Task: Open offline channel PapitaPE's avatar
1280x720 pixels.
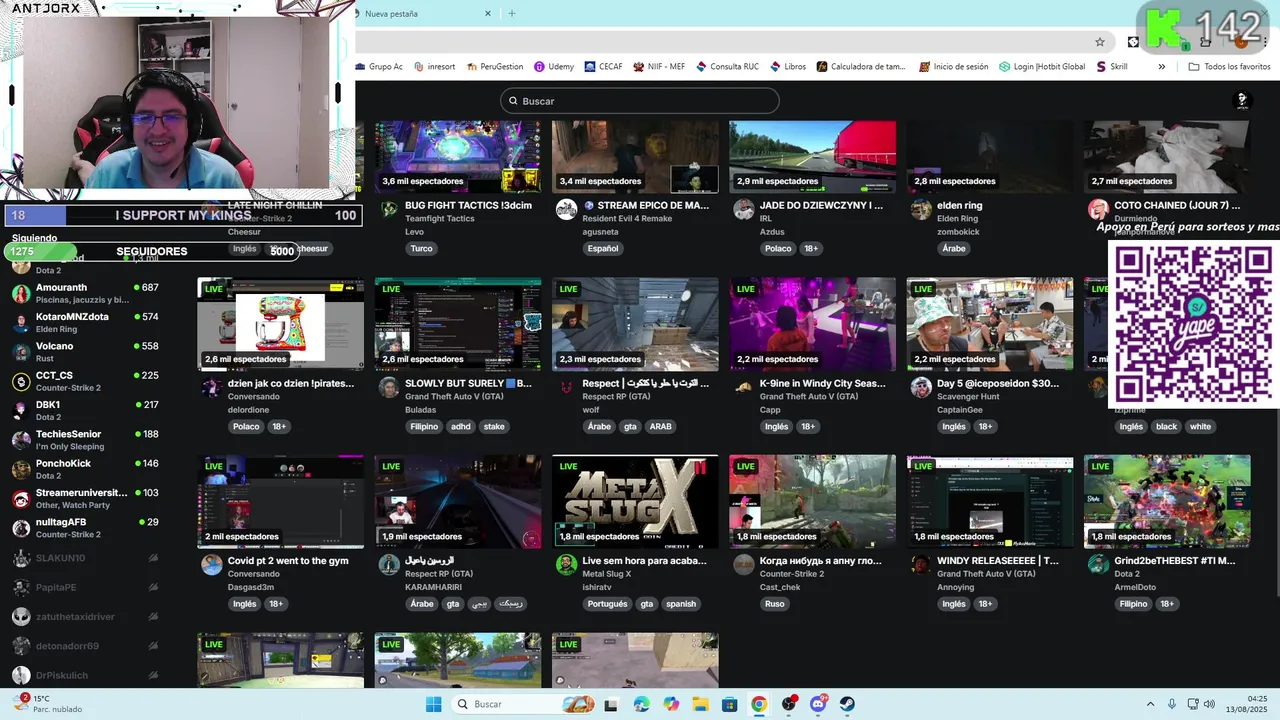Action: pyautogui.click(x=21, y=587)
